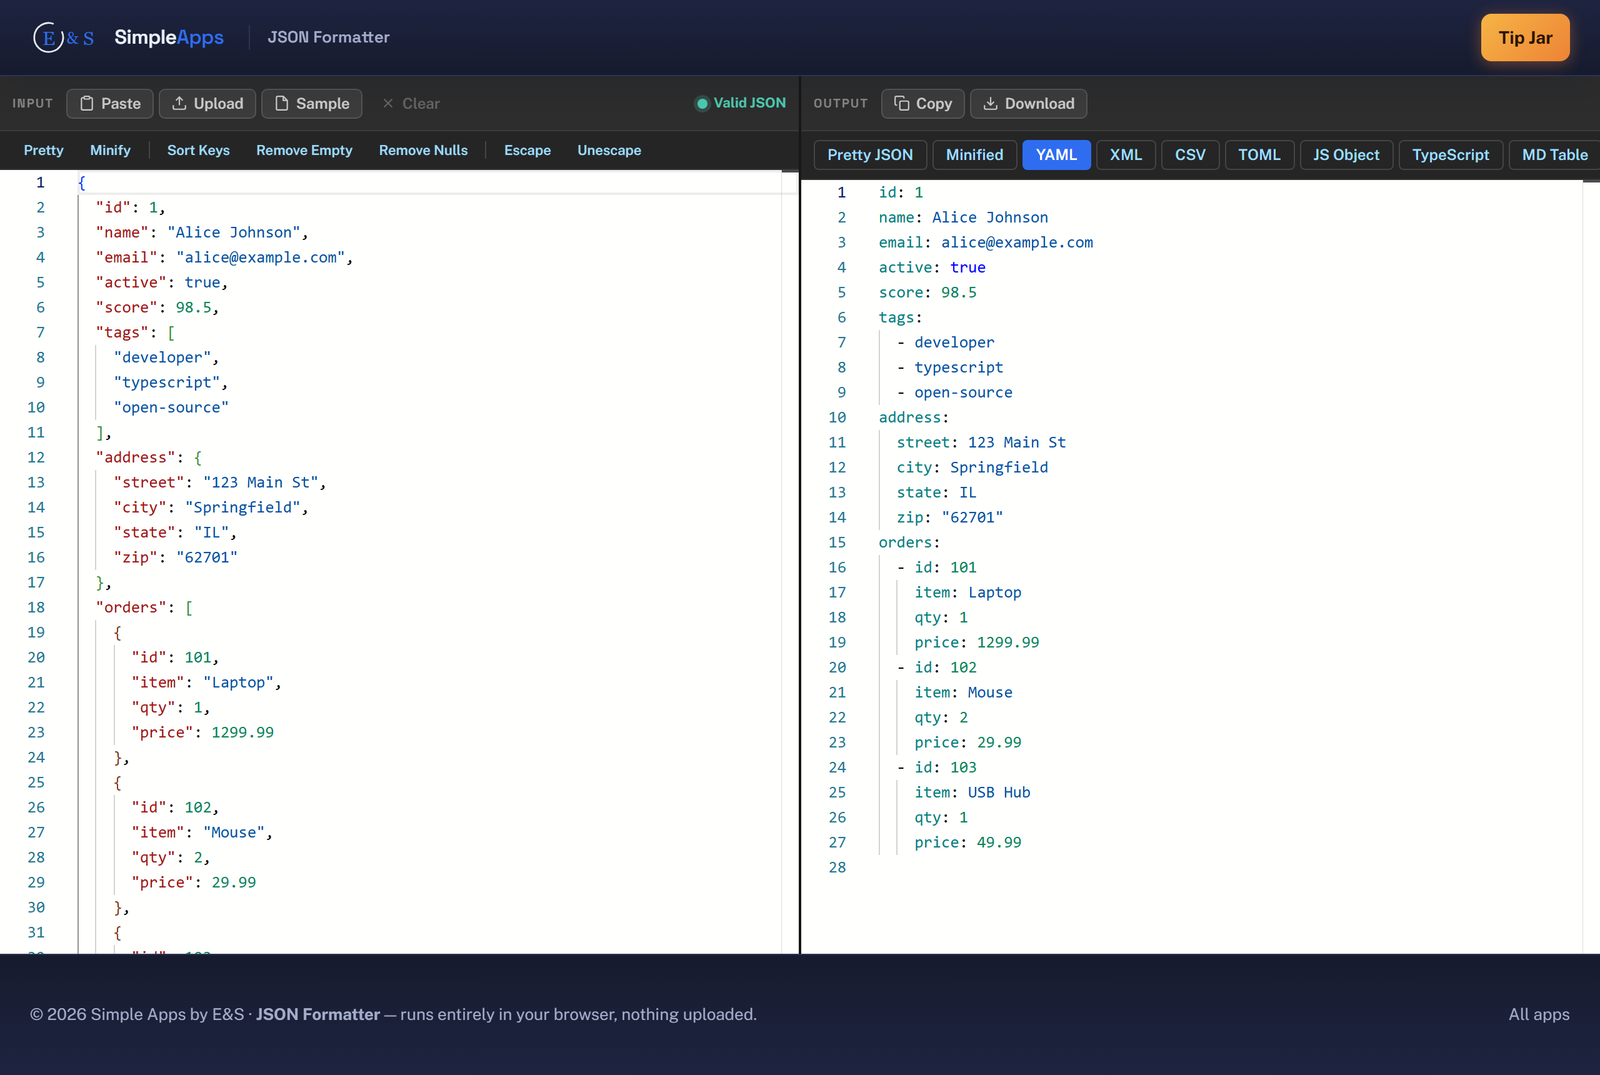Click input line "street": "123 Main St"

tap(220, 482)
